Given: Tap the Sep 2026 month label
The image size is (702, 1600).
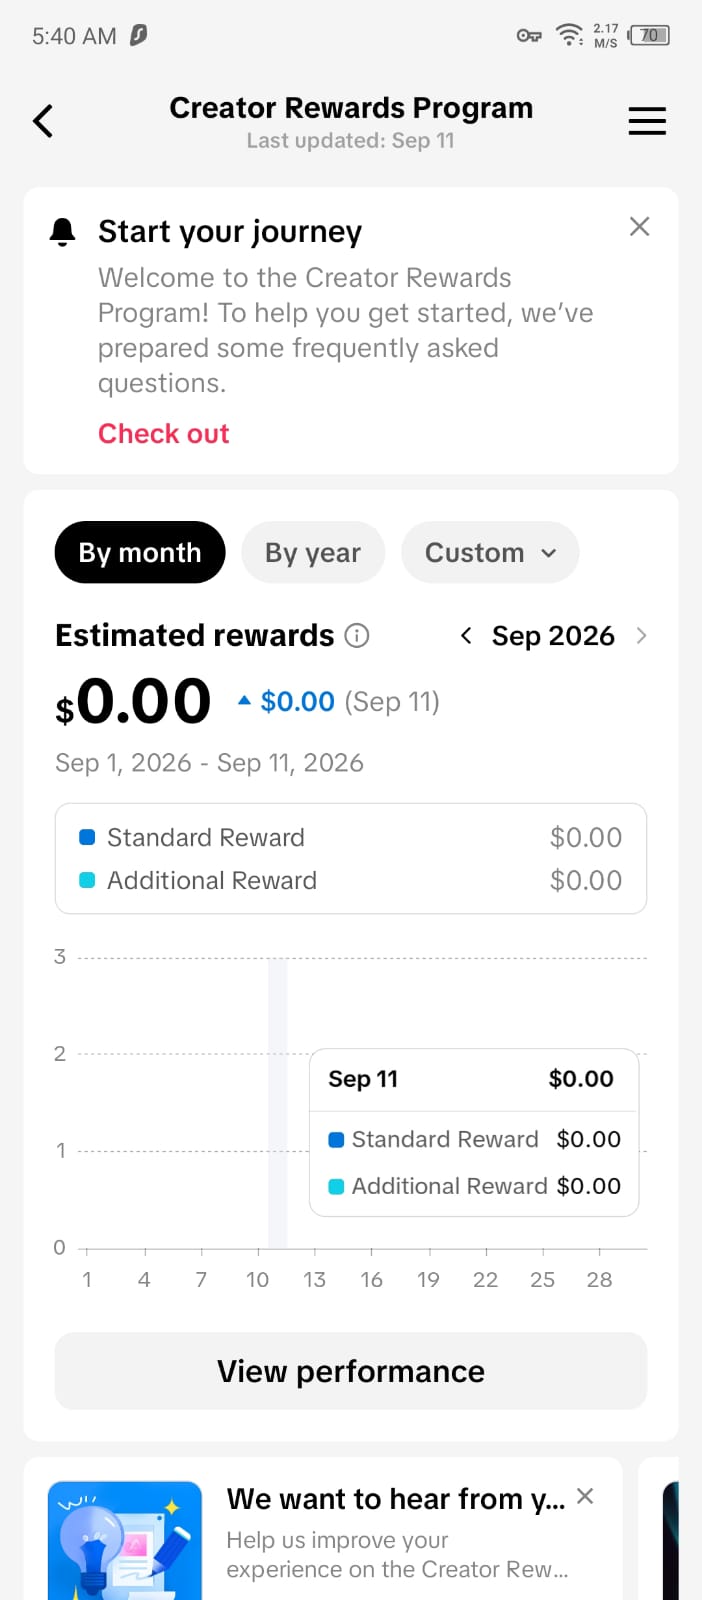Looking at the screenshot, I should (553, 635).
